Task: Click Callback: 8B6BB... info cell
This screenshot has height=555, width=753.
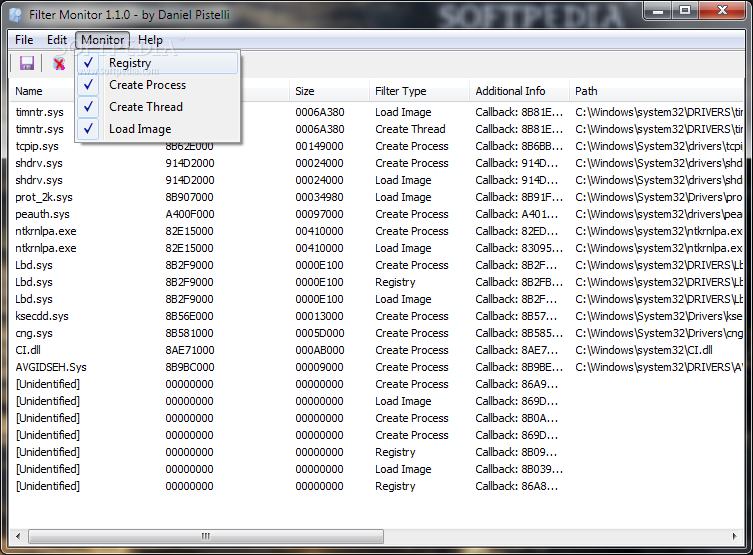Action: click(519, 146)
